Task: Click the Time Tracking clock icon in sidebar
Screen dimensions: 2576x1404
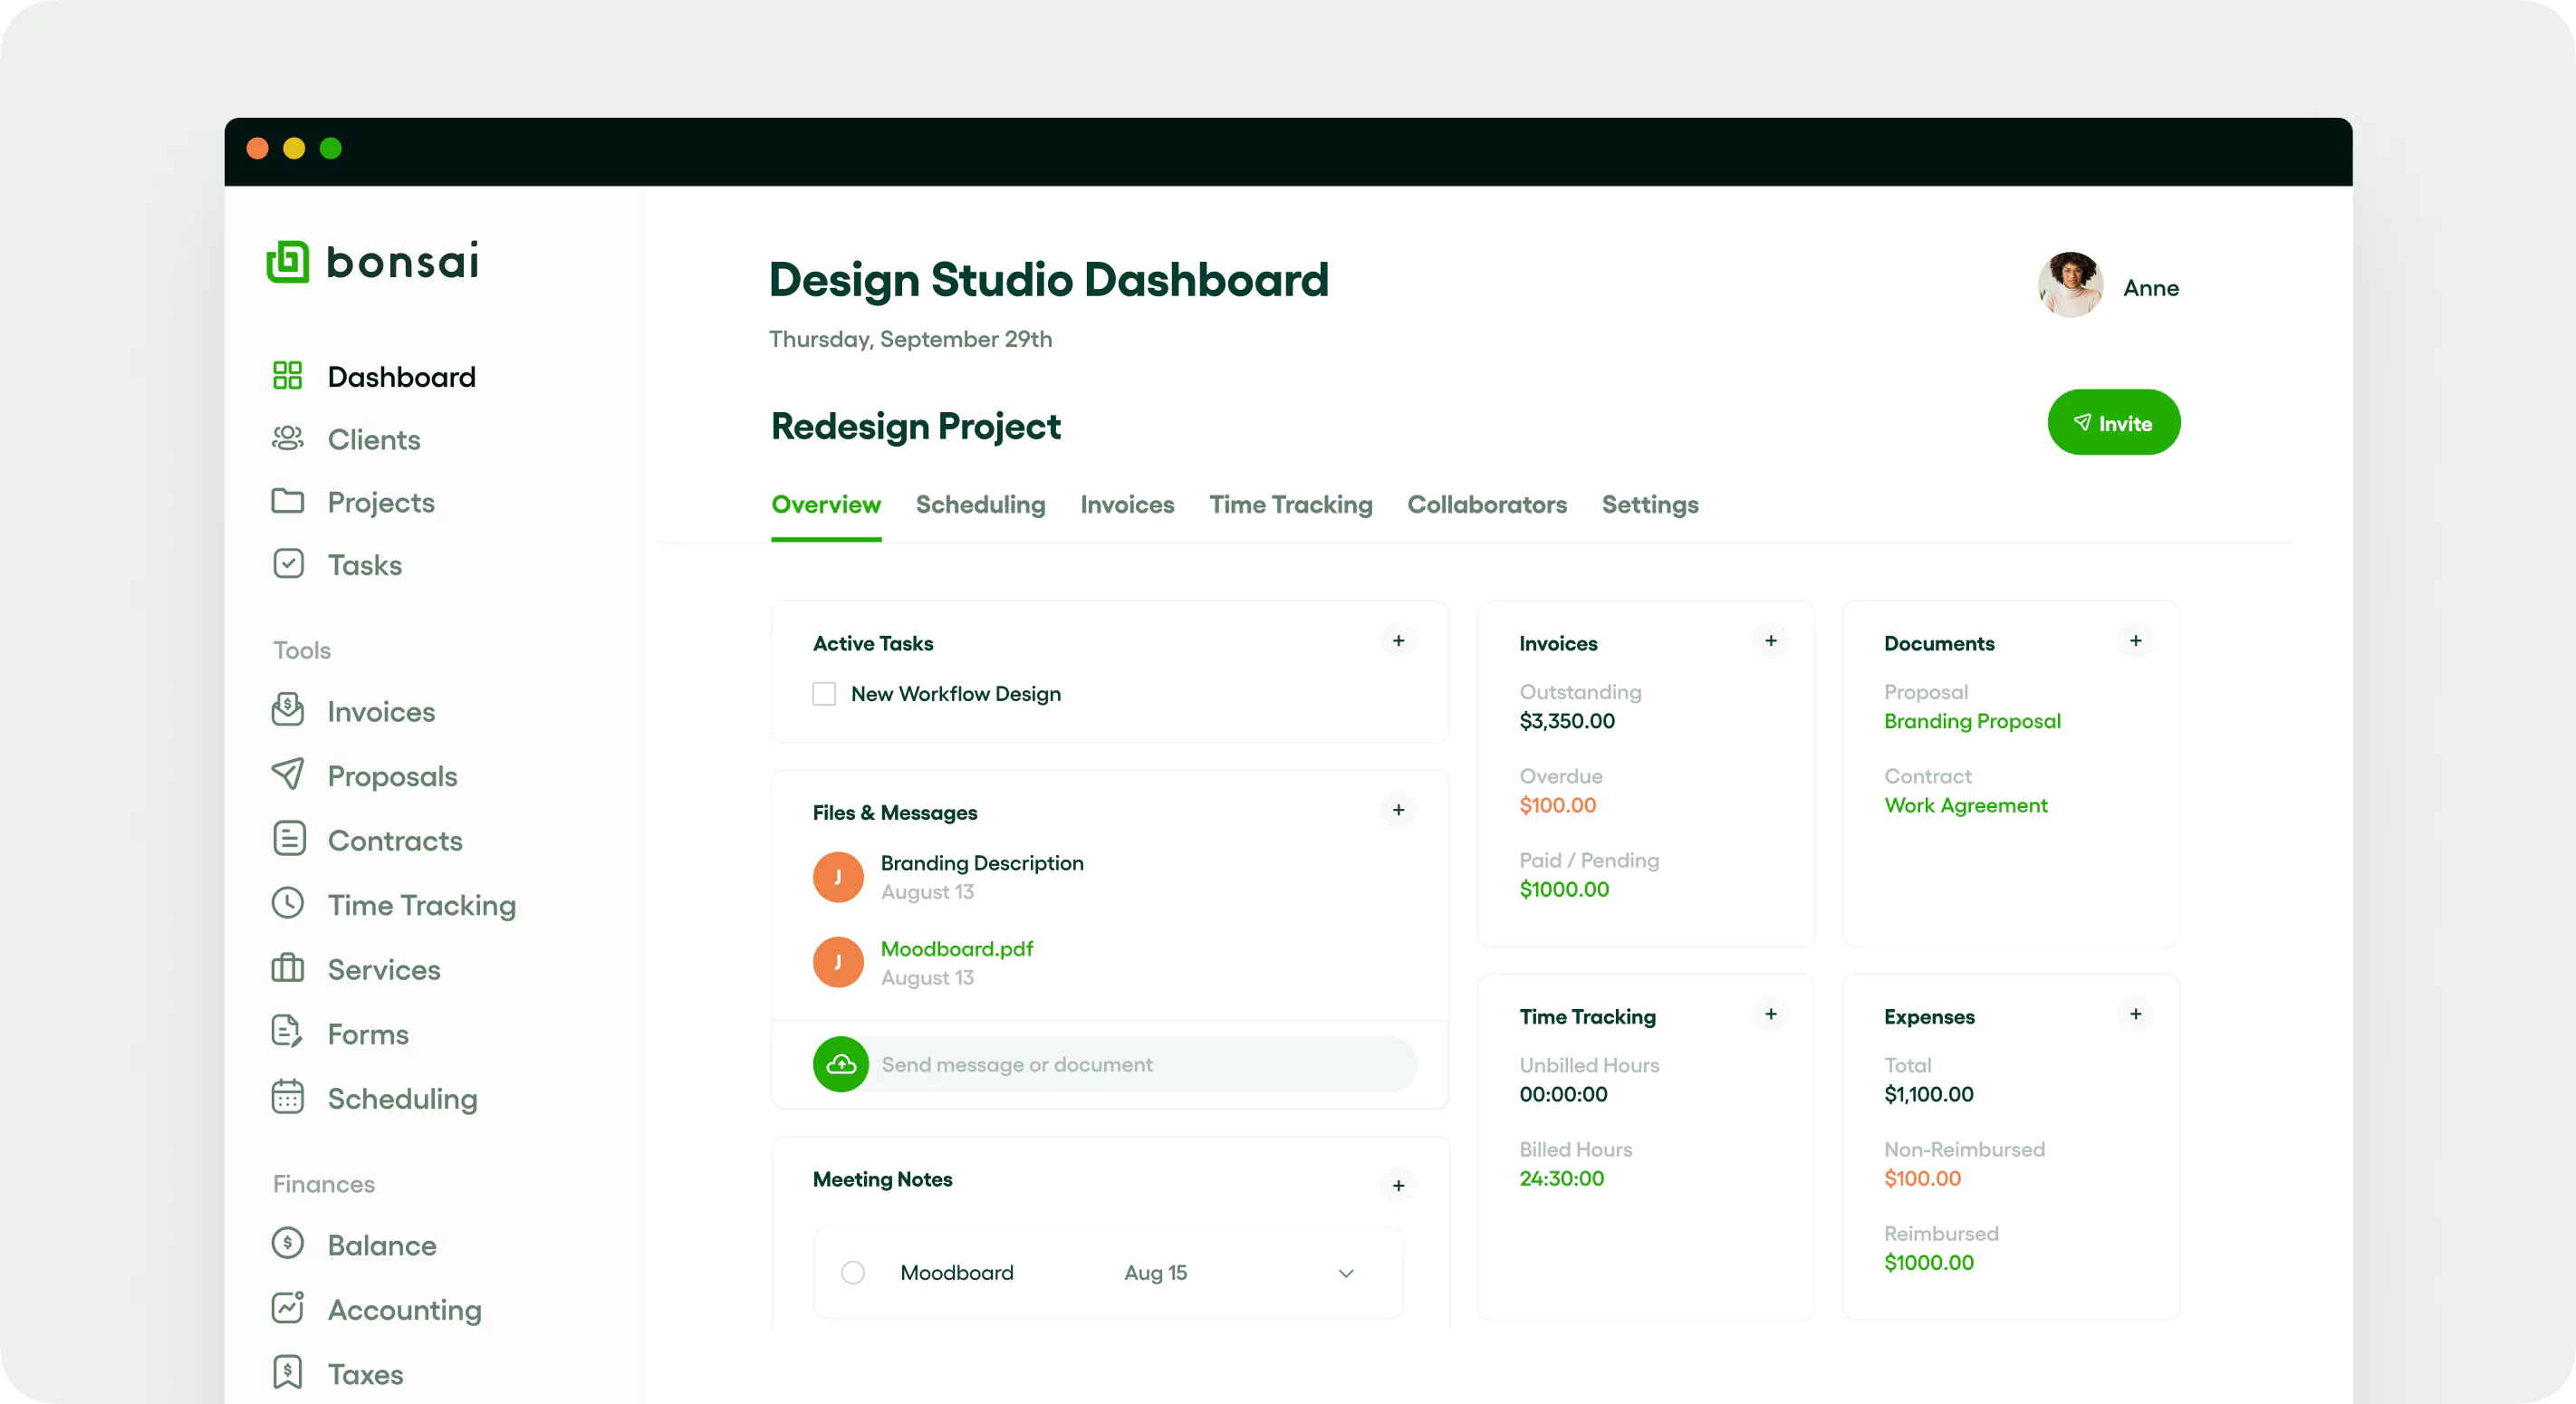Action: point(287,903)
